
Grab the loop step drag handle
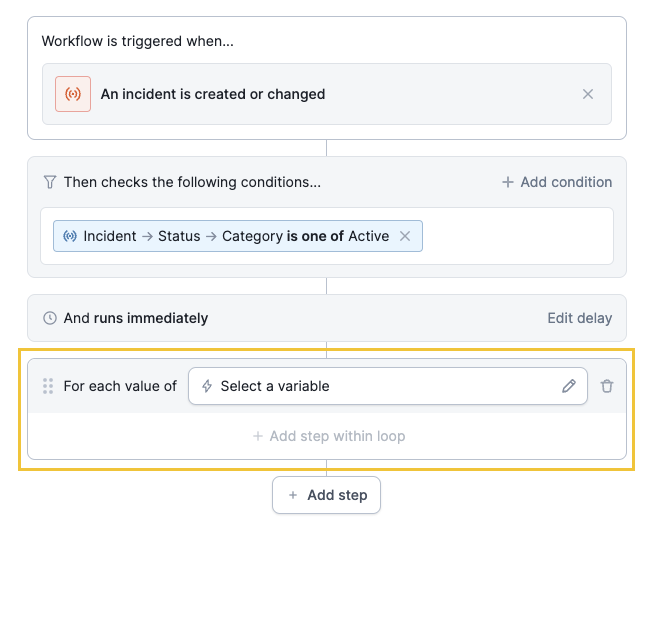point(48,386)
